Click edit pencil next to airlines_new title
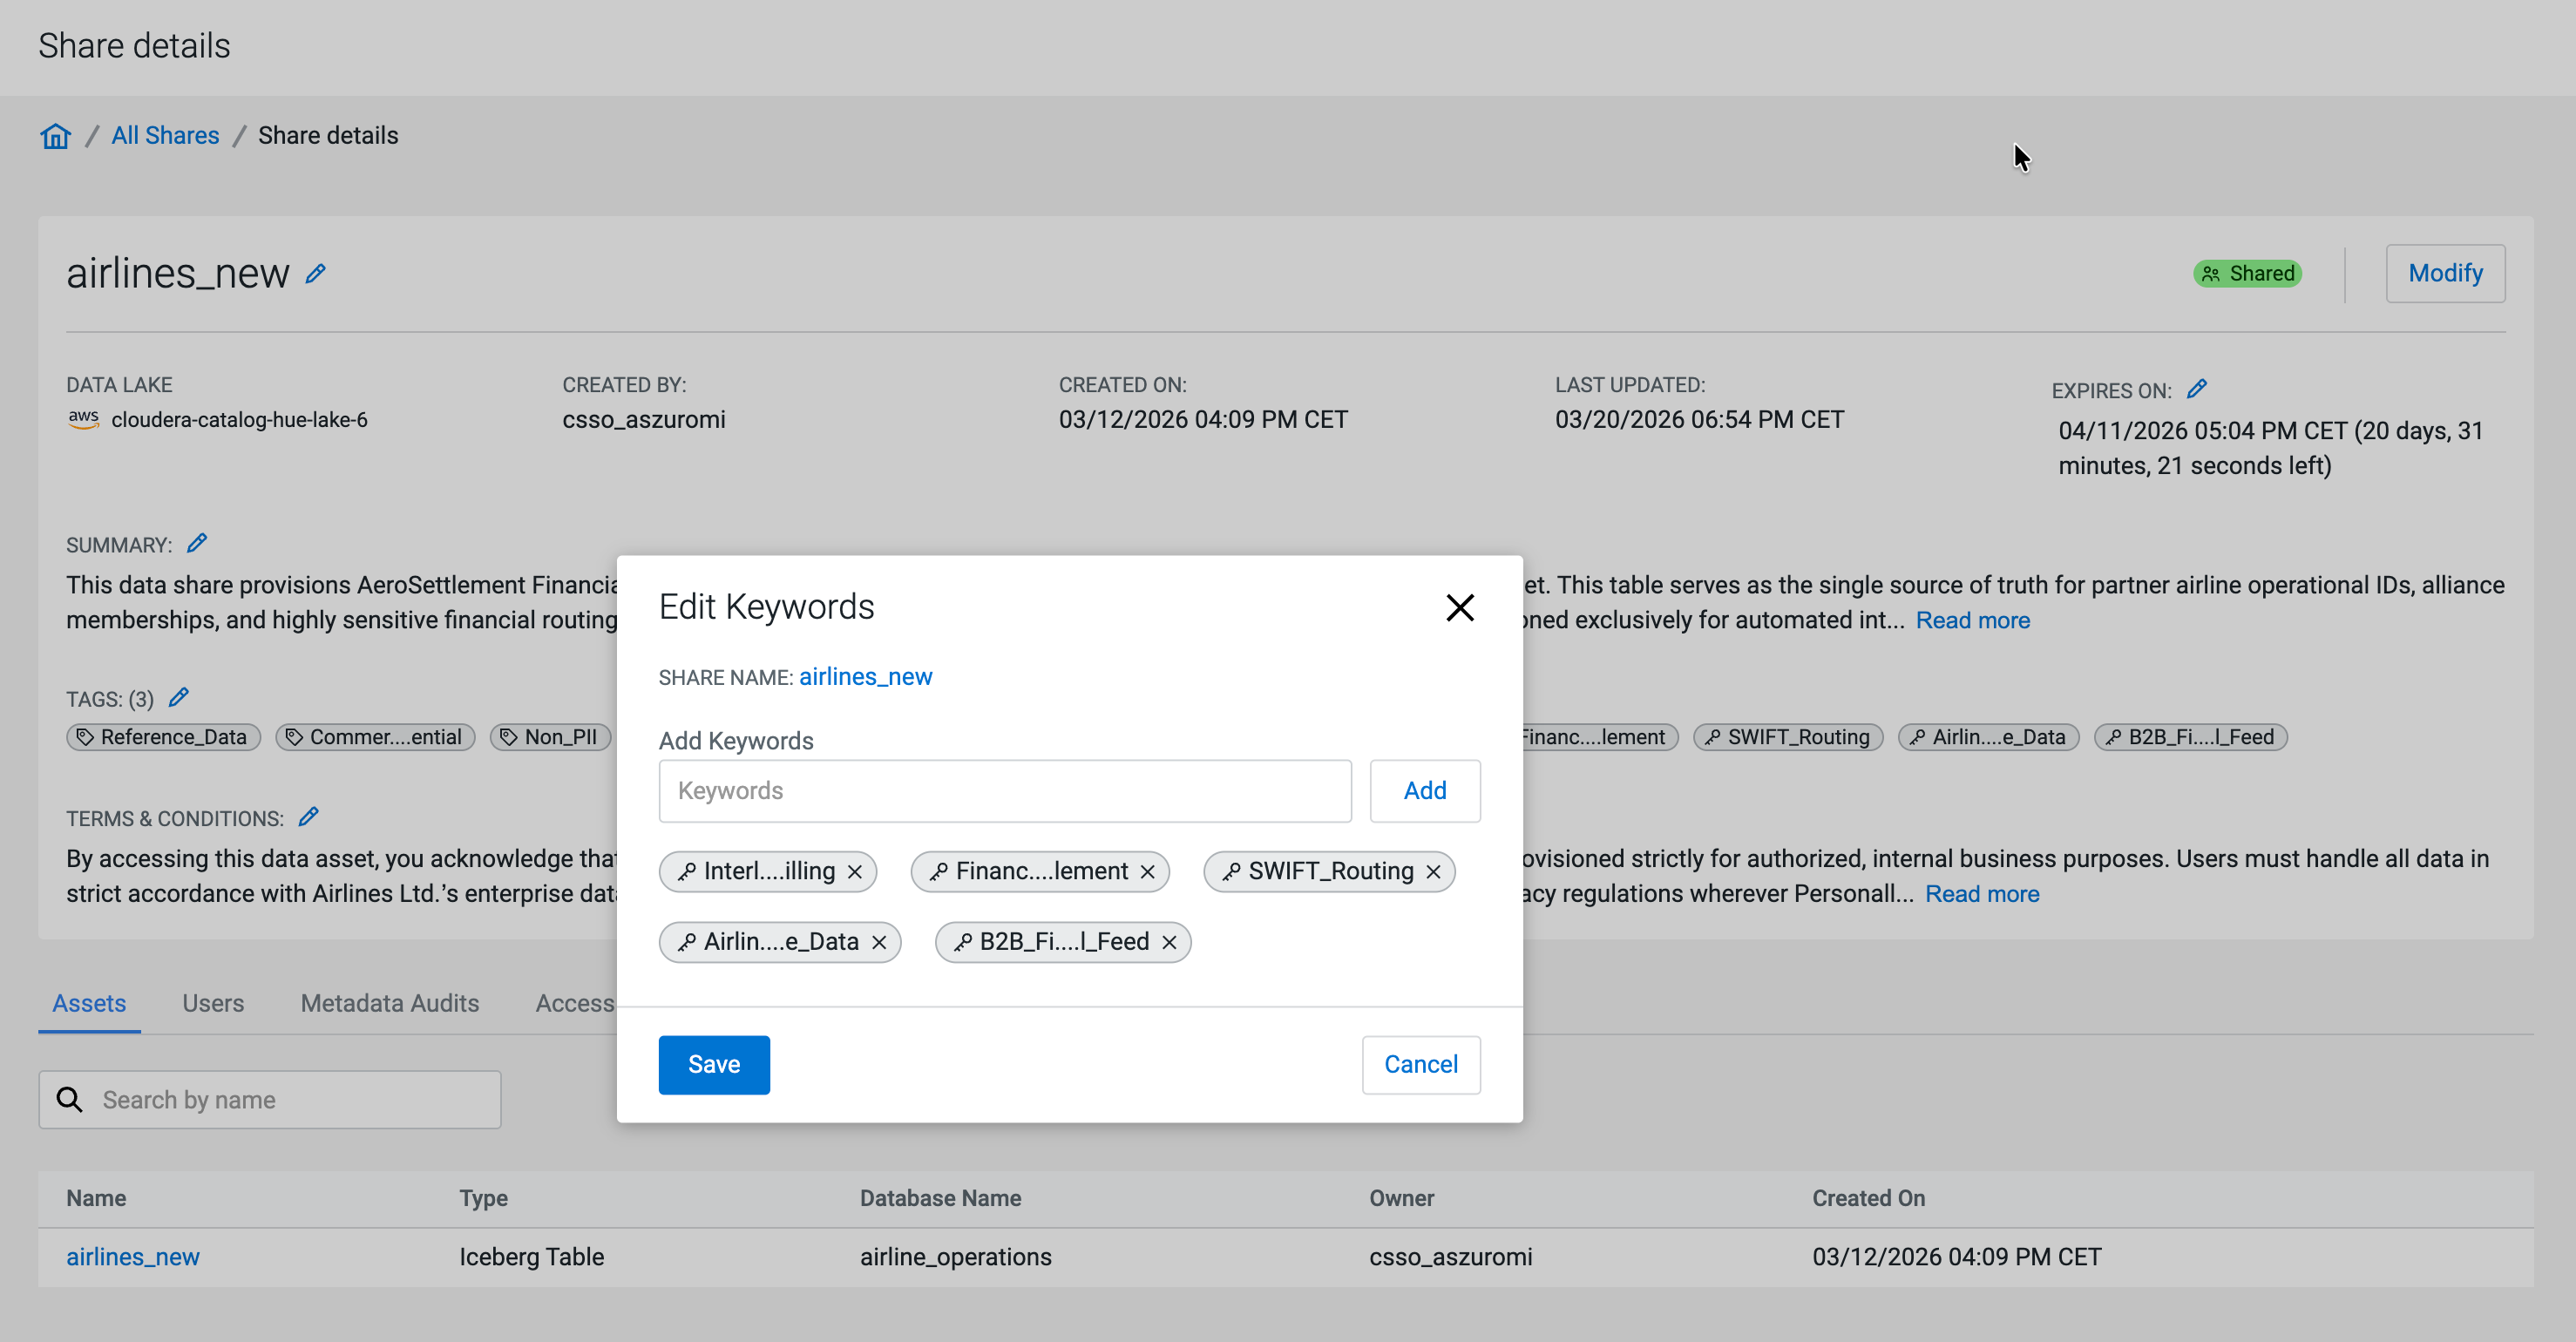The width and height of the screenshot is (2576, 1342). 316,273
